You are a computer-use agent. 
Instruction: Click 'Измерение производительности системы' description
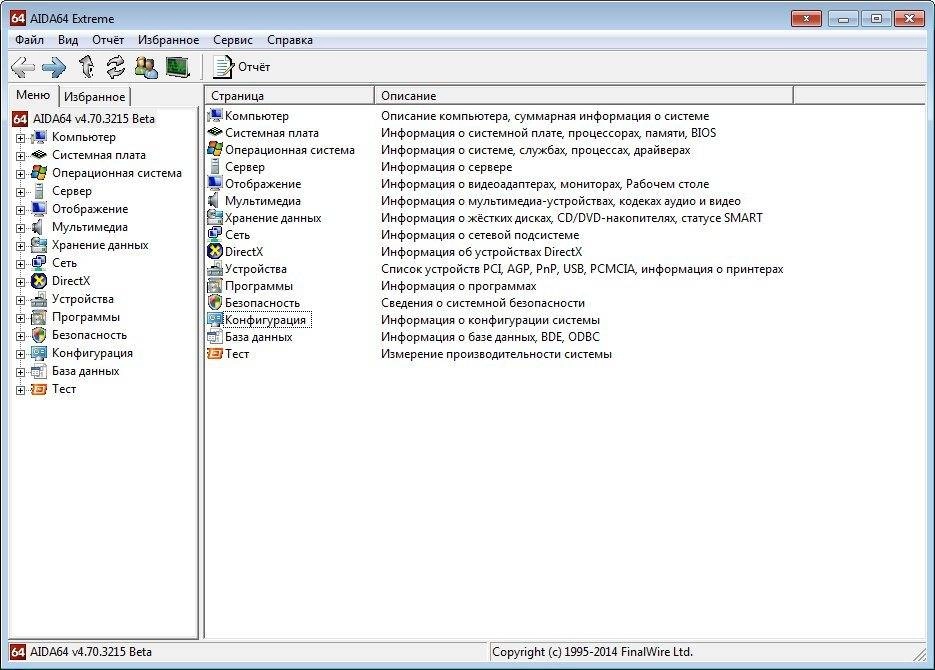(x=496, y=354)
